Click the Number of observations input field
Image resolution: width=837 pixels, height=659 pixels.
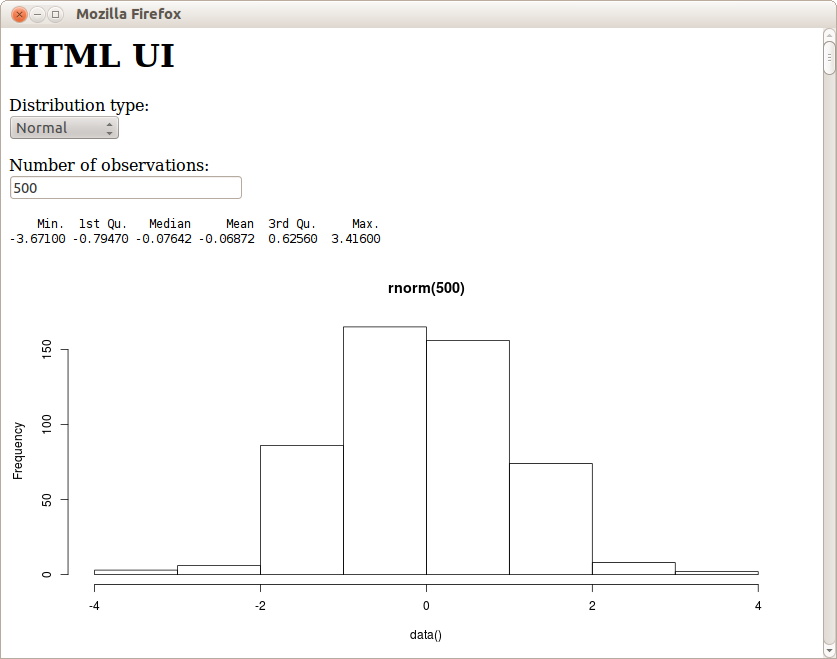[x=125, y=188]
